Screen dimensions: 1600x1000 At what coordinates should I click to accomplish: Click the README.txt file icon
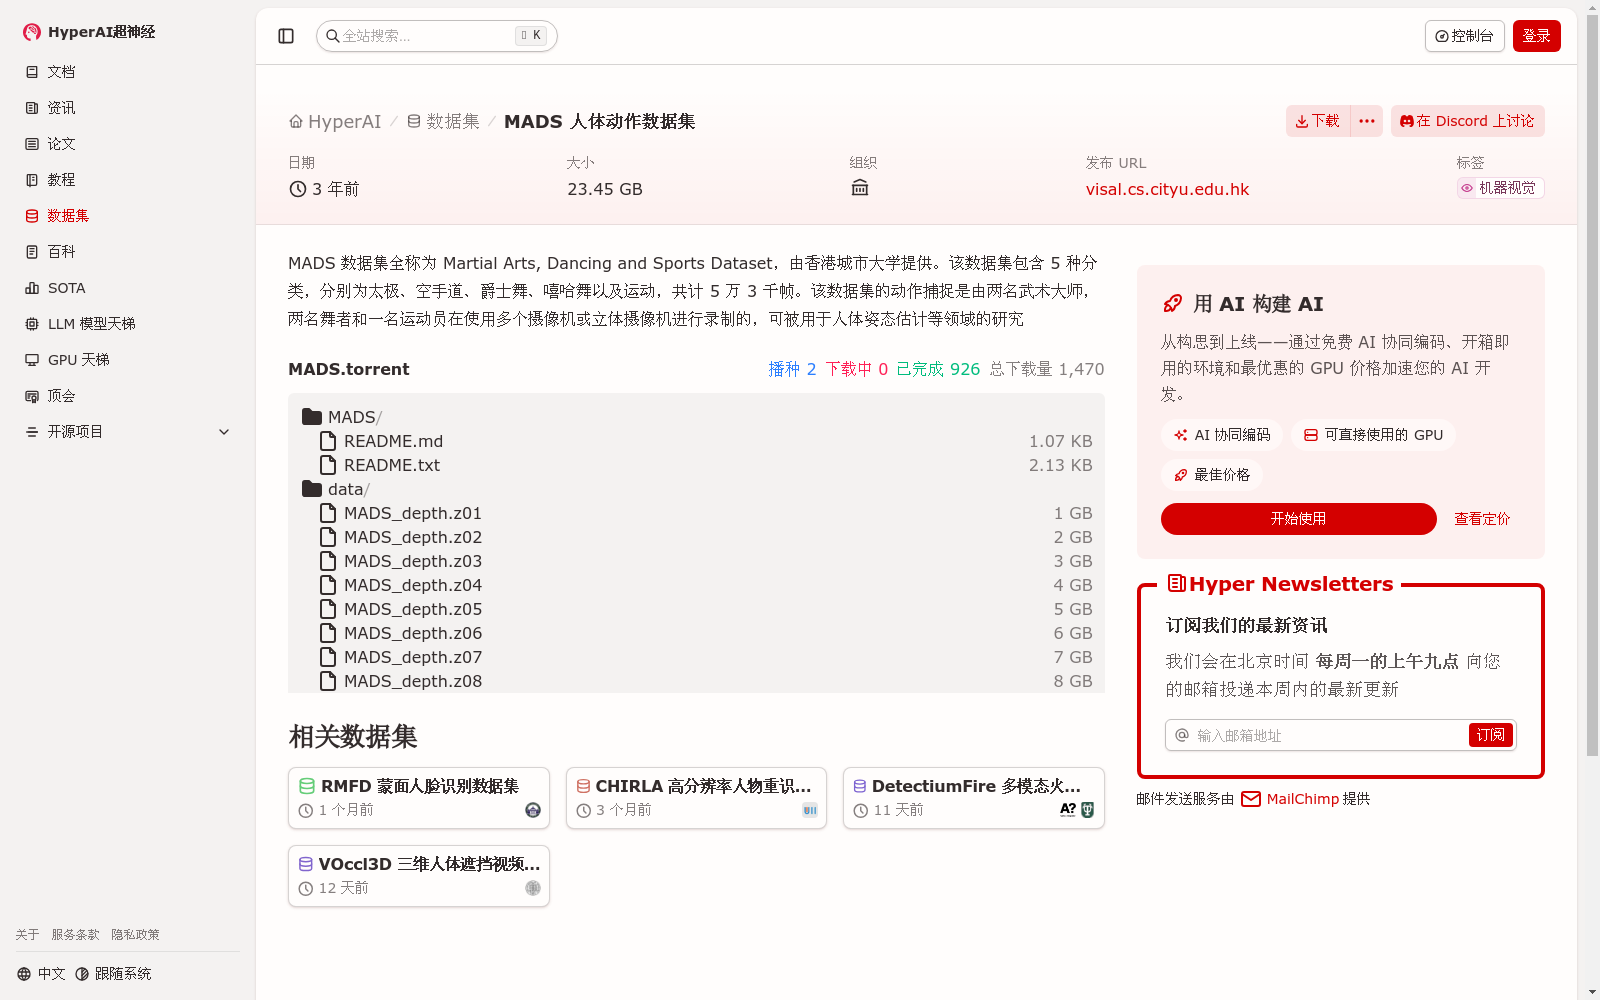[x=327, y=465]
